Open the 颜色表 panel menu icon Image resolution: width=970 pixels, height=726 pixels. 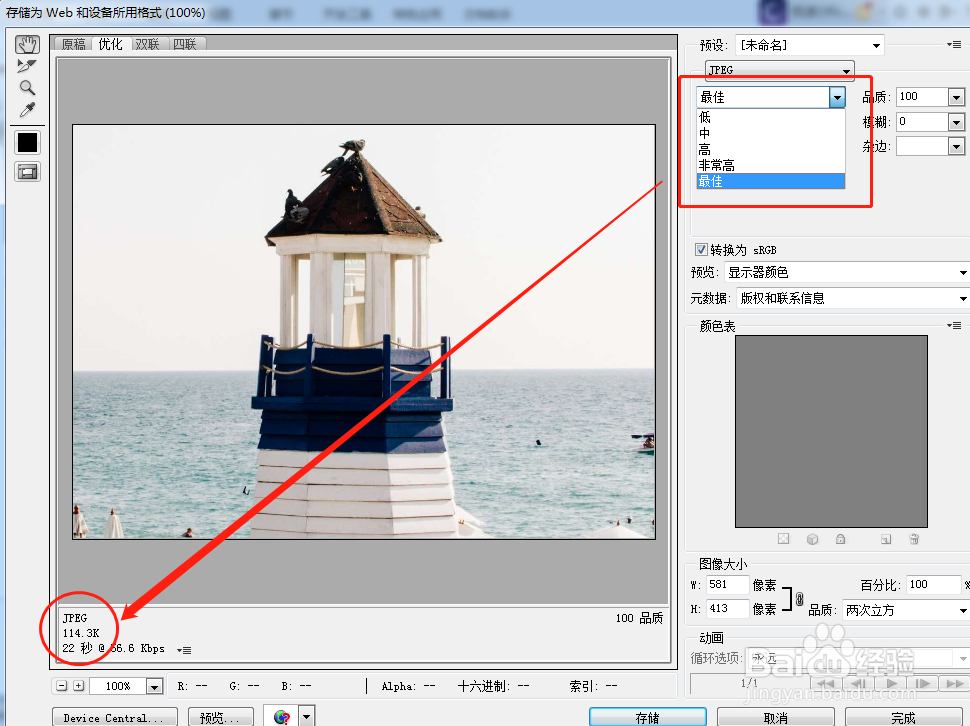tap(954, 325)
